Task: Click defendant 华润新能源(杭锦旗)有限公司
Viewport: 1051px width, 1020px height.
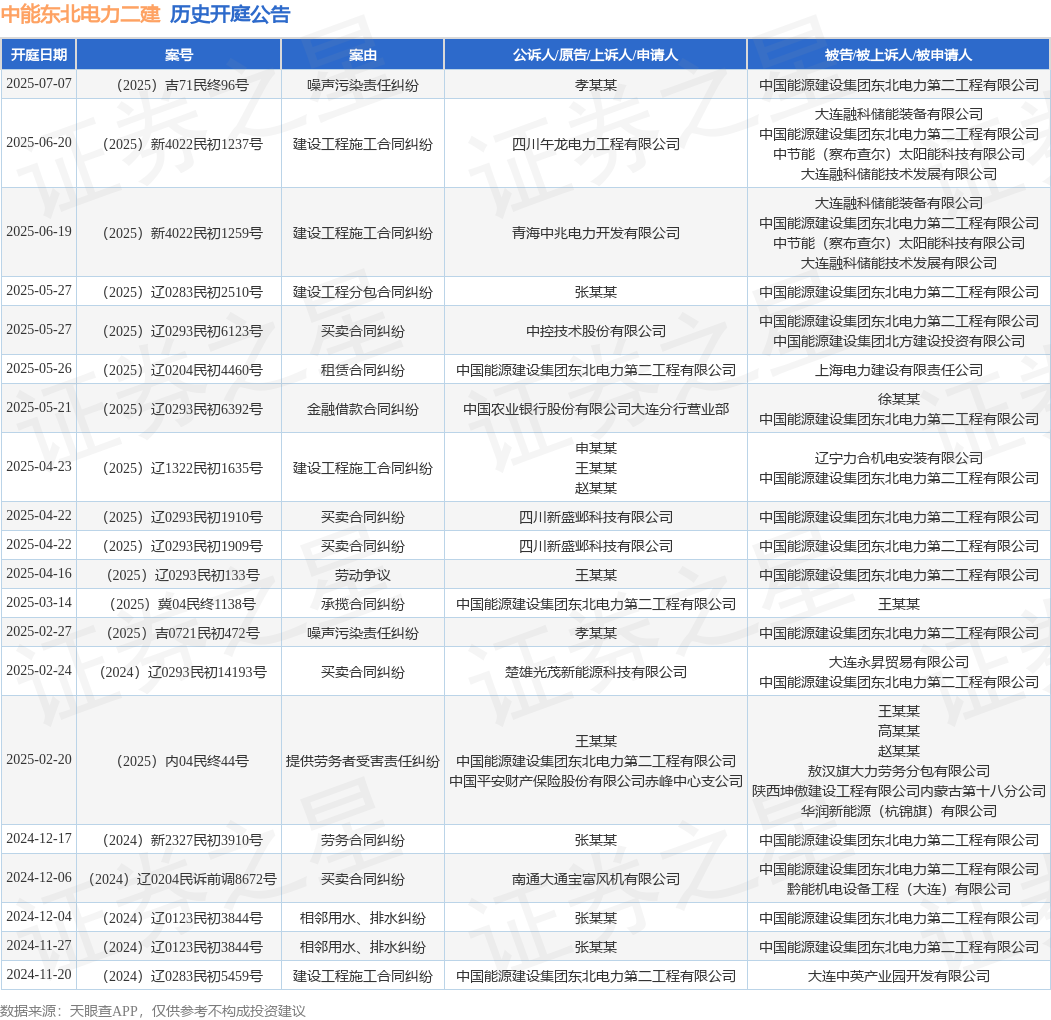Action: (x=899, y=812)
